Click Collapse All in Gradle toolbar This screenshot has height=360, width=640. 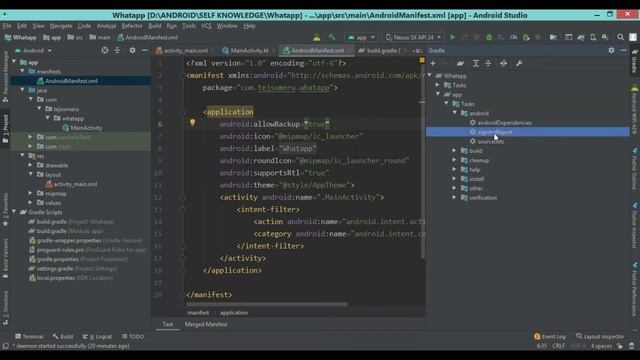[488, 63]
